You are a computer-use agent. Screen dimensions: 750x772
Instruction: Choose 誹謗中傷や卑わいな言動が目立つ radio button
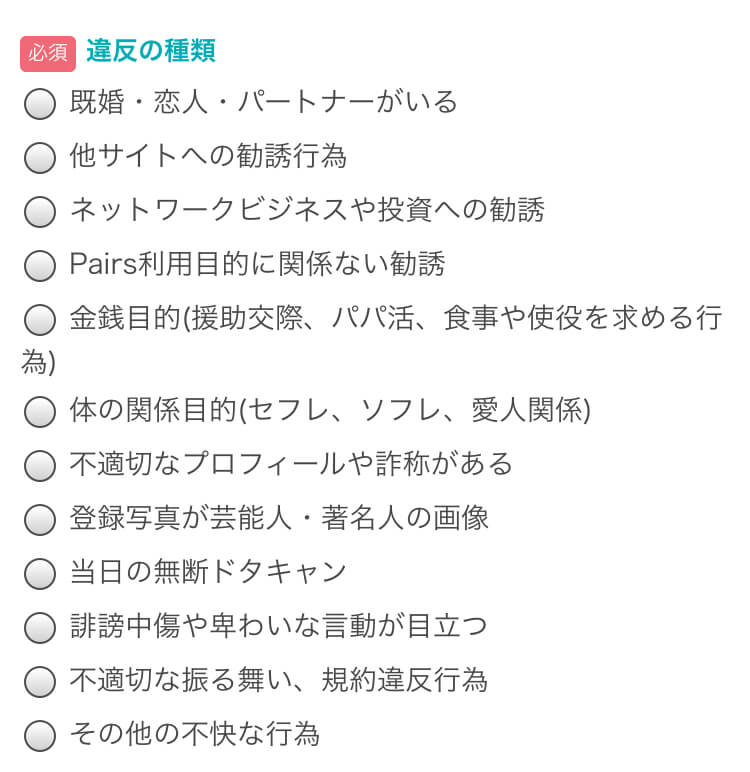click(x=39, y=627)
